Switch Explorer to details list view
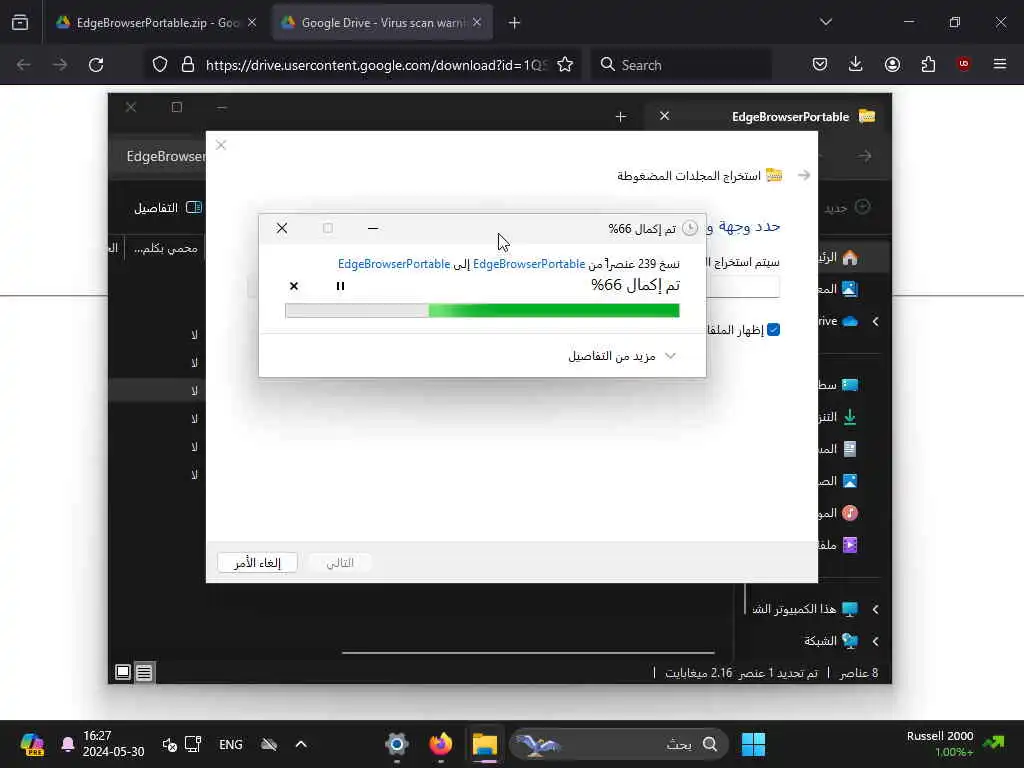 tap(144, 672)
